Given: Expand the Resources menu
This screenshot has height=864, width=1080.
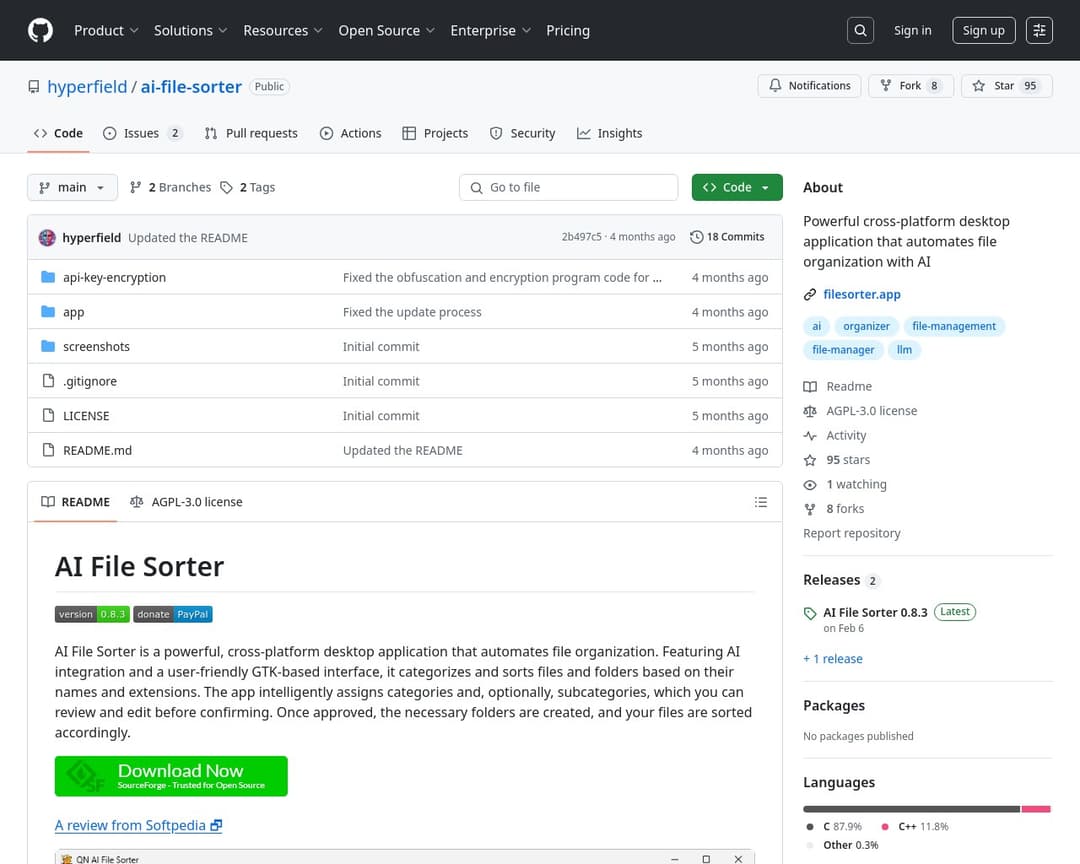Looking at the screenshot, I should [282, 30].
